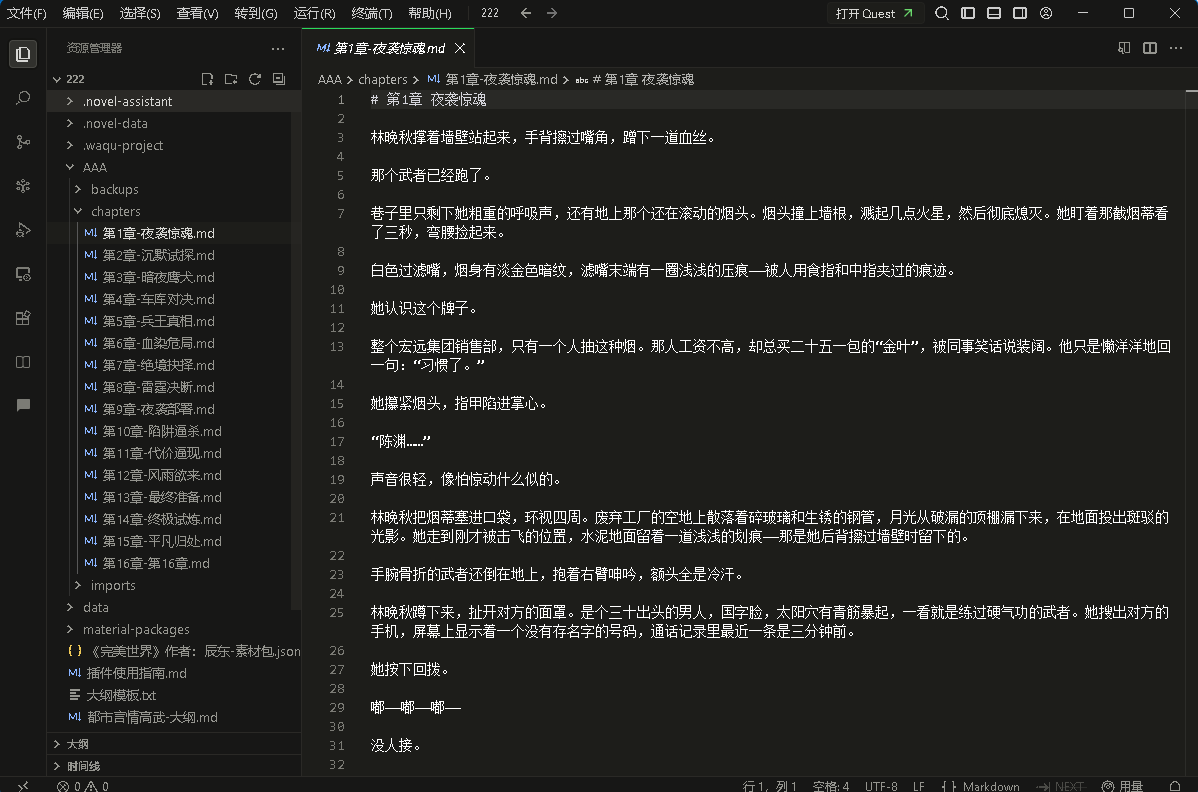Click the search magnifier in title bar
The height and width of the screenshot is (792, 1198).
pyautogui.click(x=941, y=13)
